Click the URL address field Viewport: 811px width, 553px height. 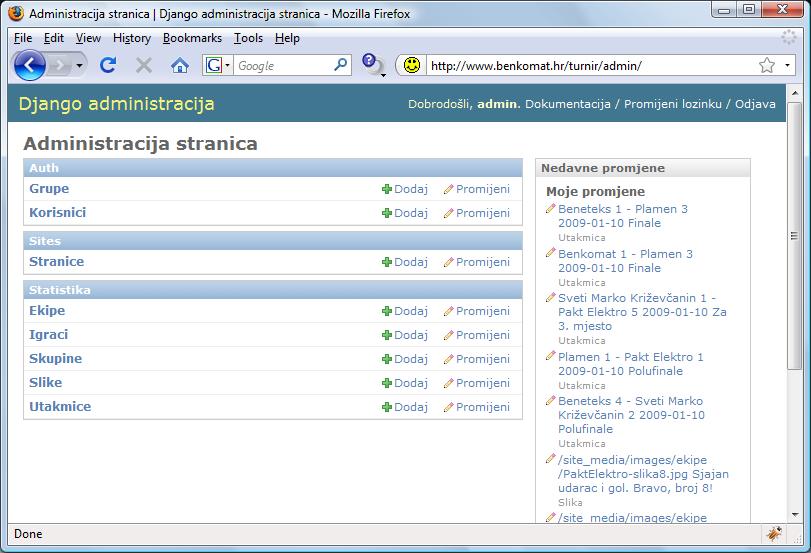point(590,66)
